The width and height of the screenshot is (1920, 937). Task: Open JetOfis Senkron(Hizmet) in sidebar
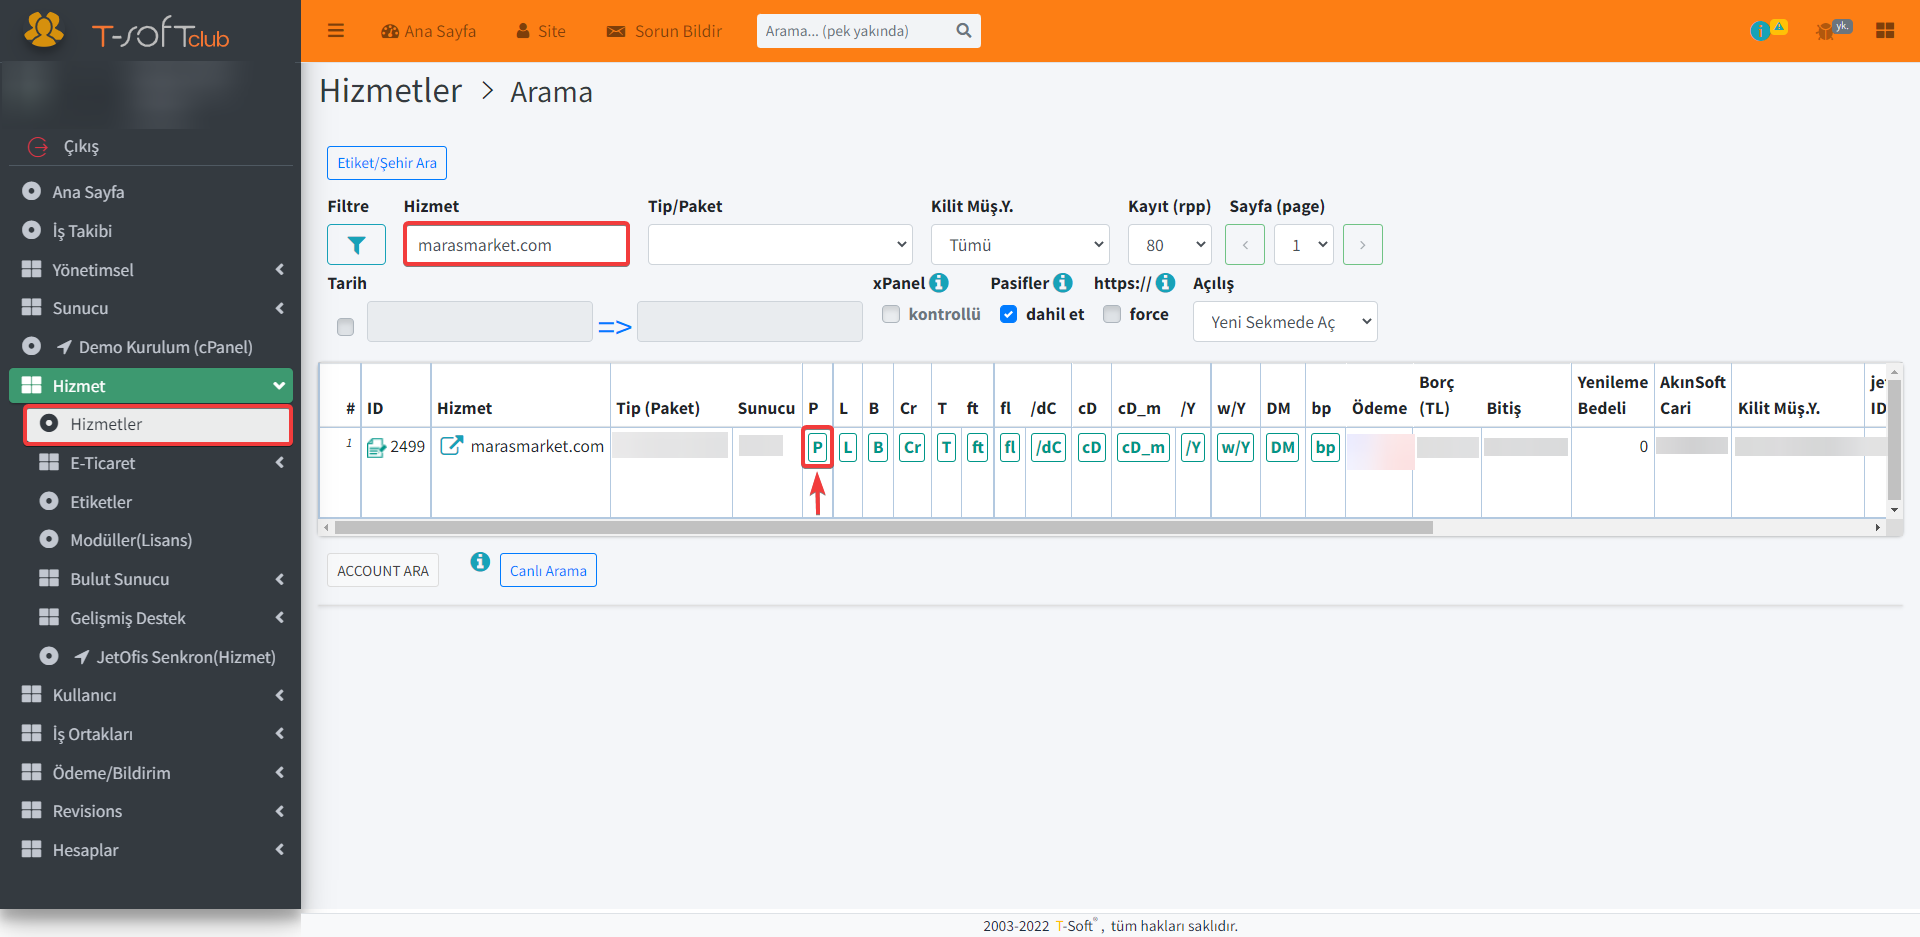point(160,657)
